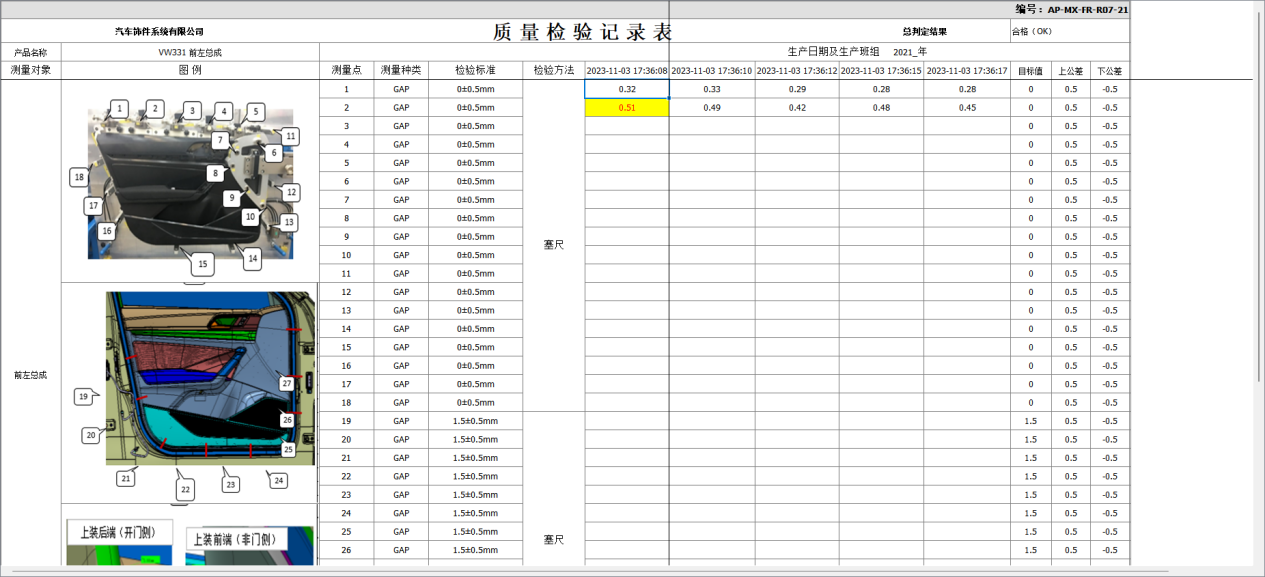Select the cell containing value 0.32
The width and height of the screenshot is (1265, 577).
pyautogui.click(x=625, y=89)
